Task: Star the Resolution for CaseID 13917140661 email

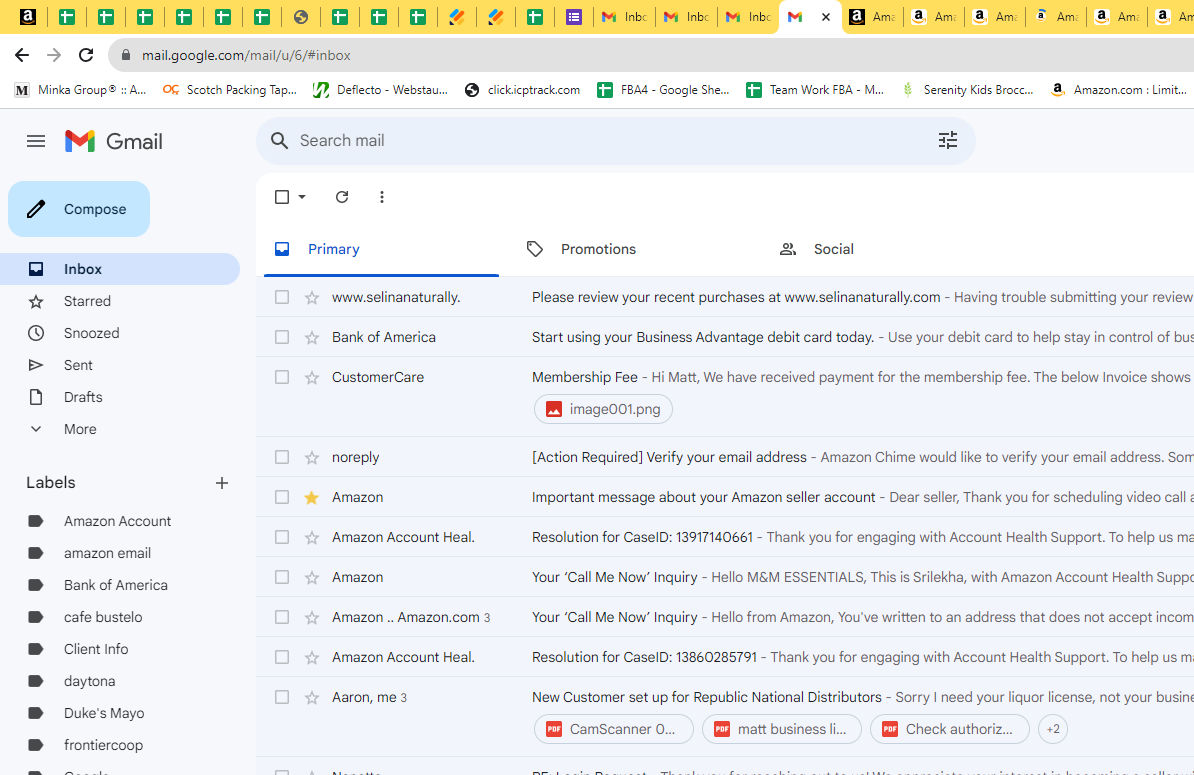Action: [311, 537]
